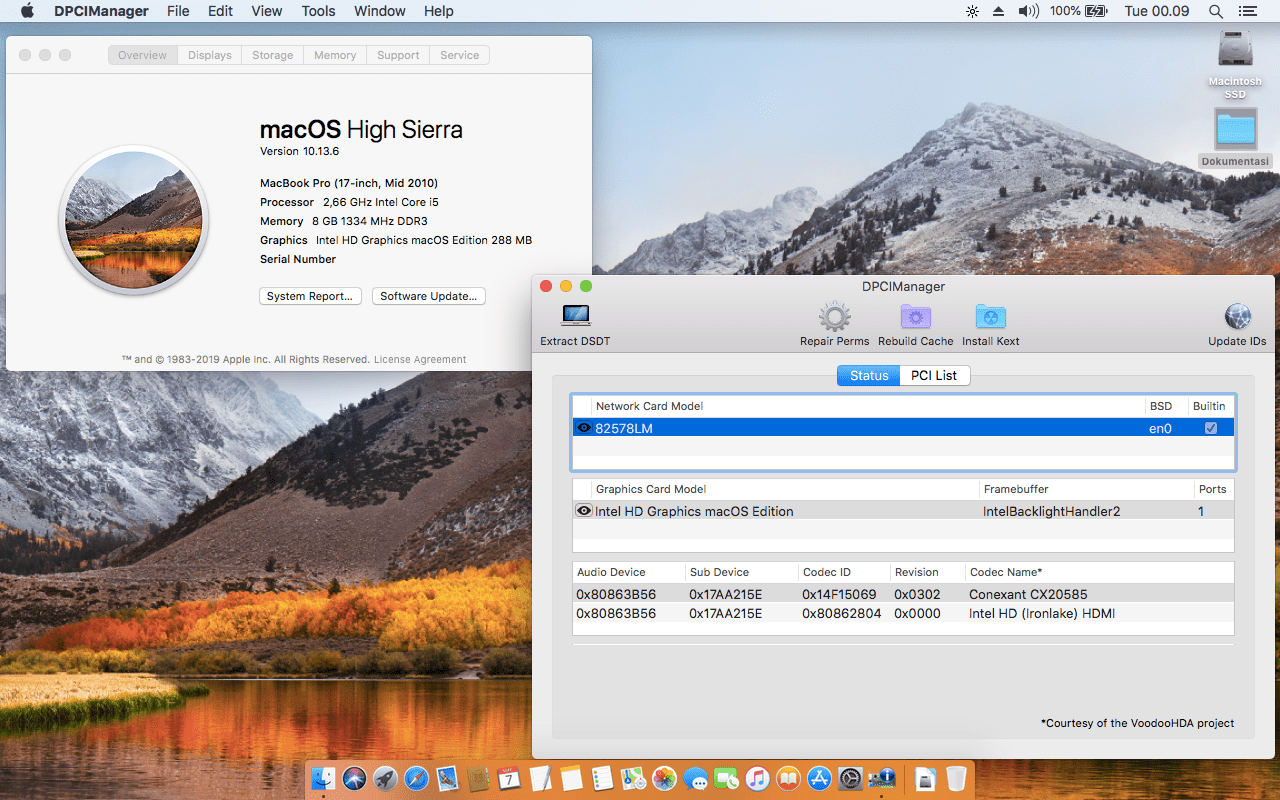Image resolution: width=1280 pixels, height=800 pixels.
Task: Open Maps from the Dock
Action: 634,779
